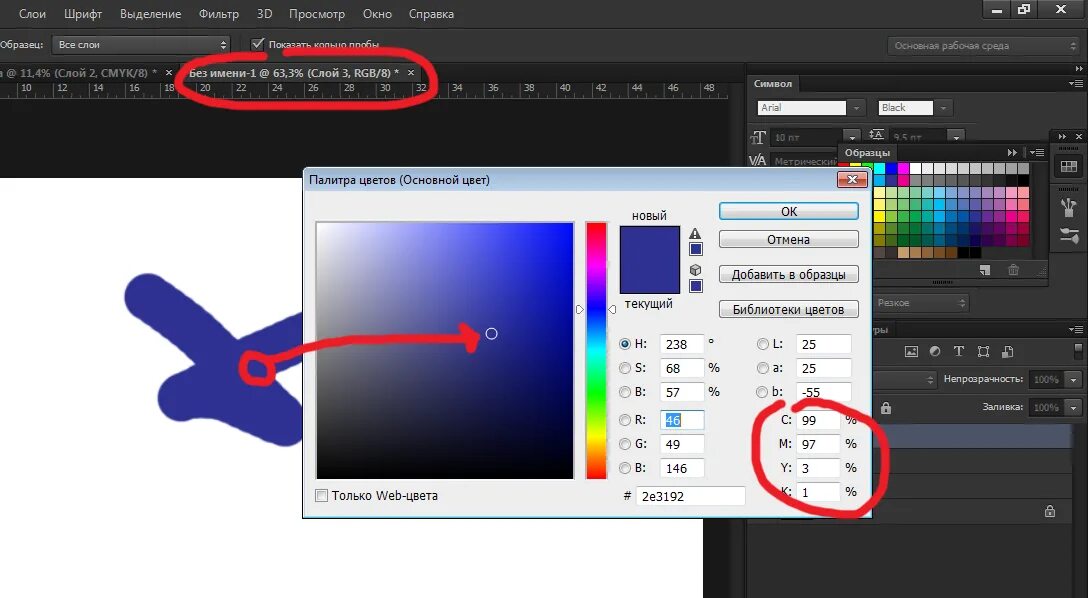Select the L radio button
The height and width of the screenshot is (598, 1088).
pyautogui.click(x=763, y=344)
